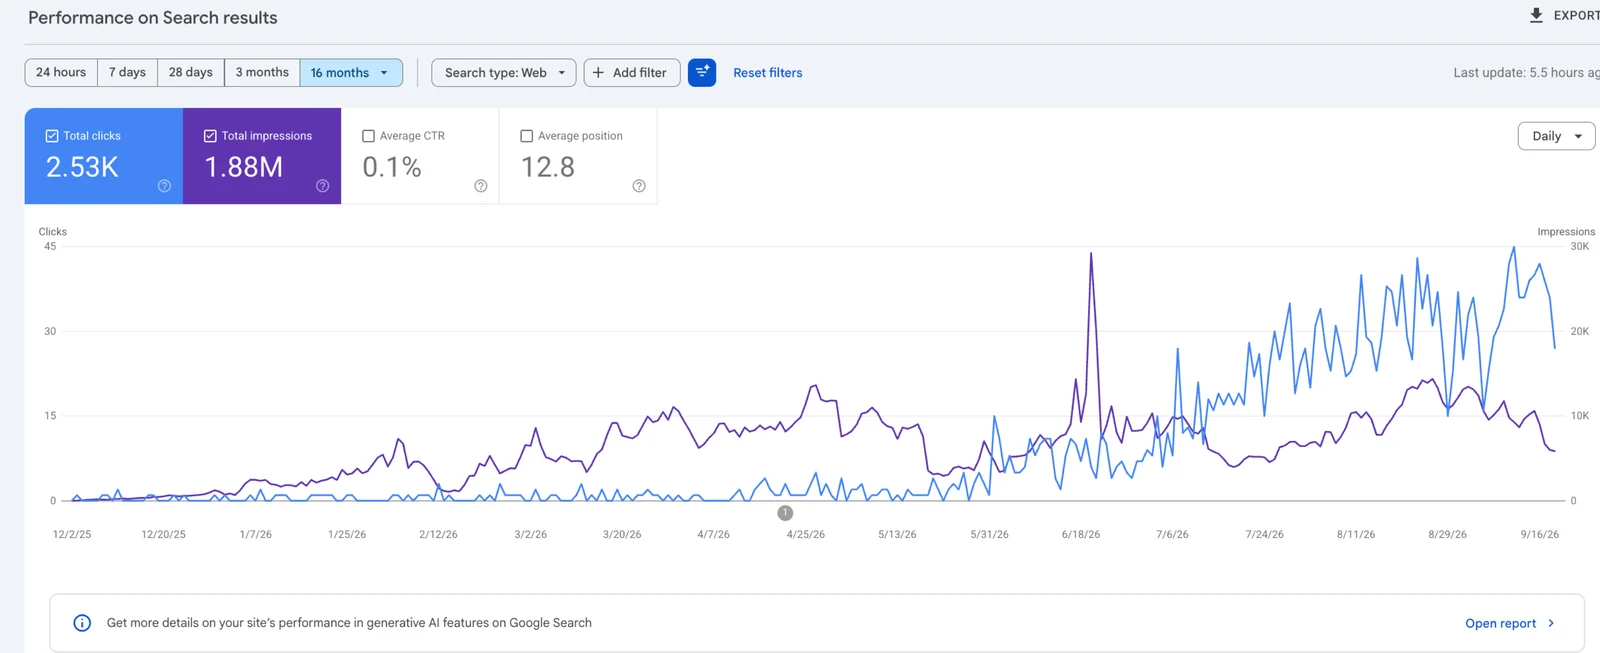Click the Open report link

point(1500,623)
